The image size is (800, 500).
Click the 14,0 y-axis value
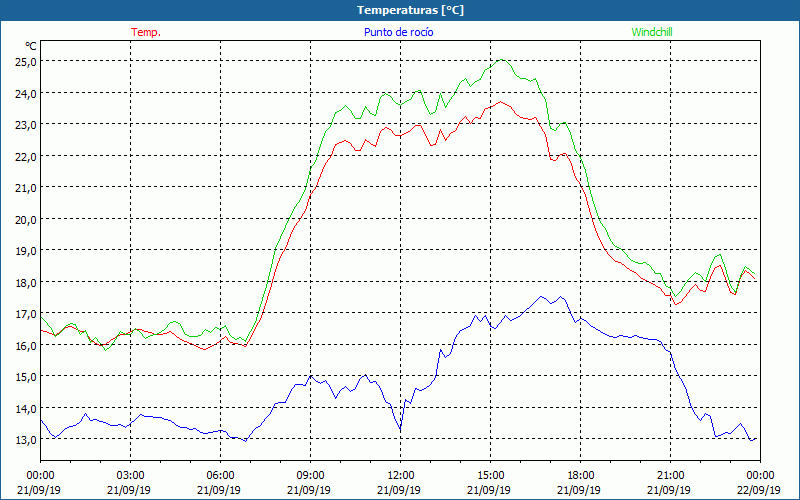(26, 408)
